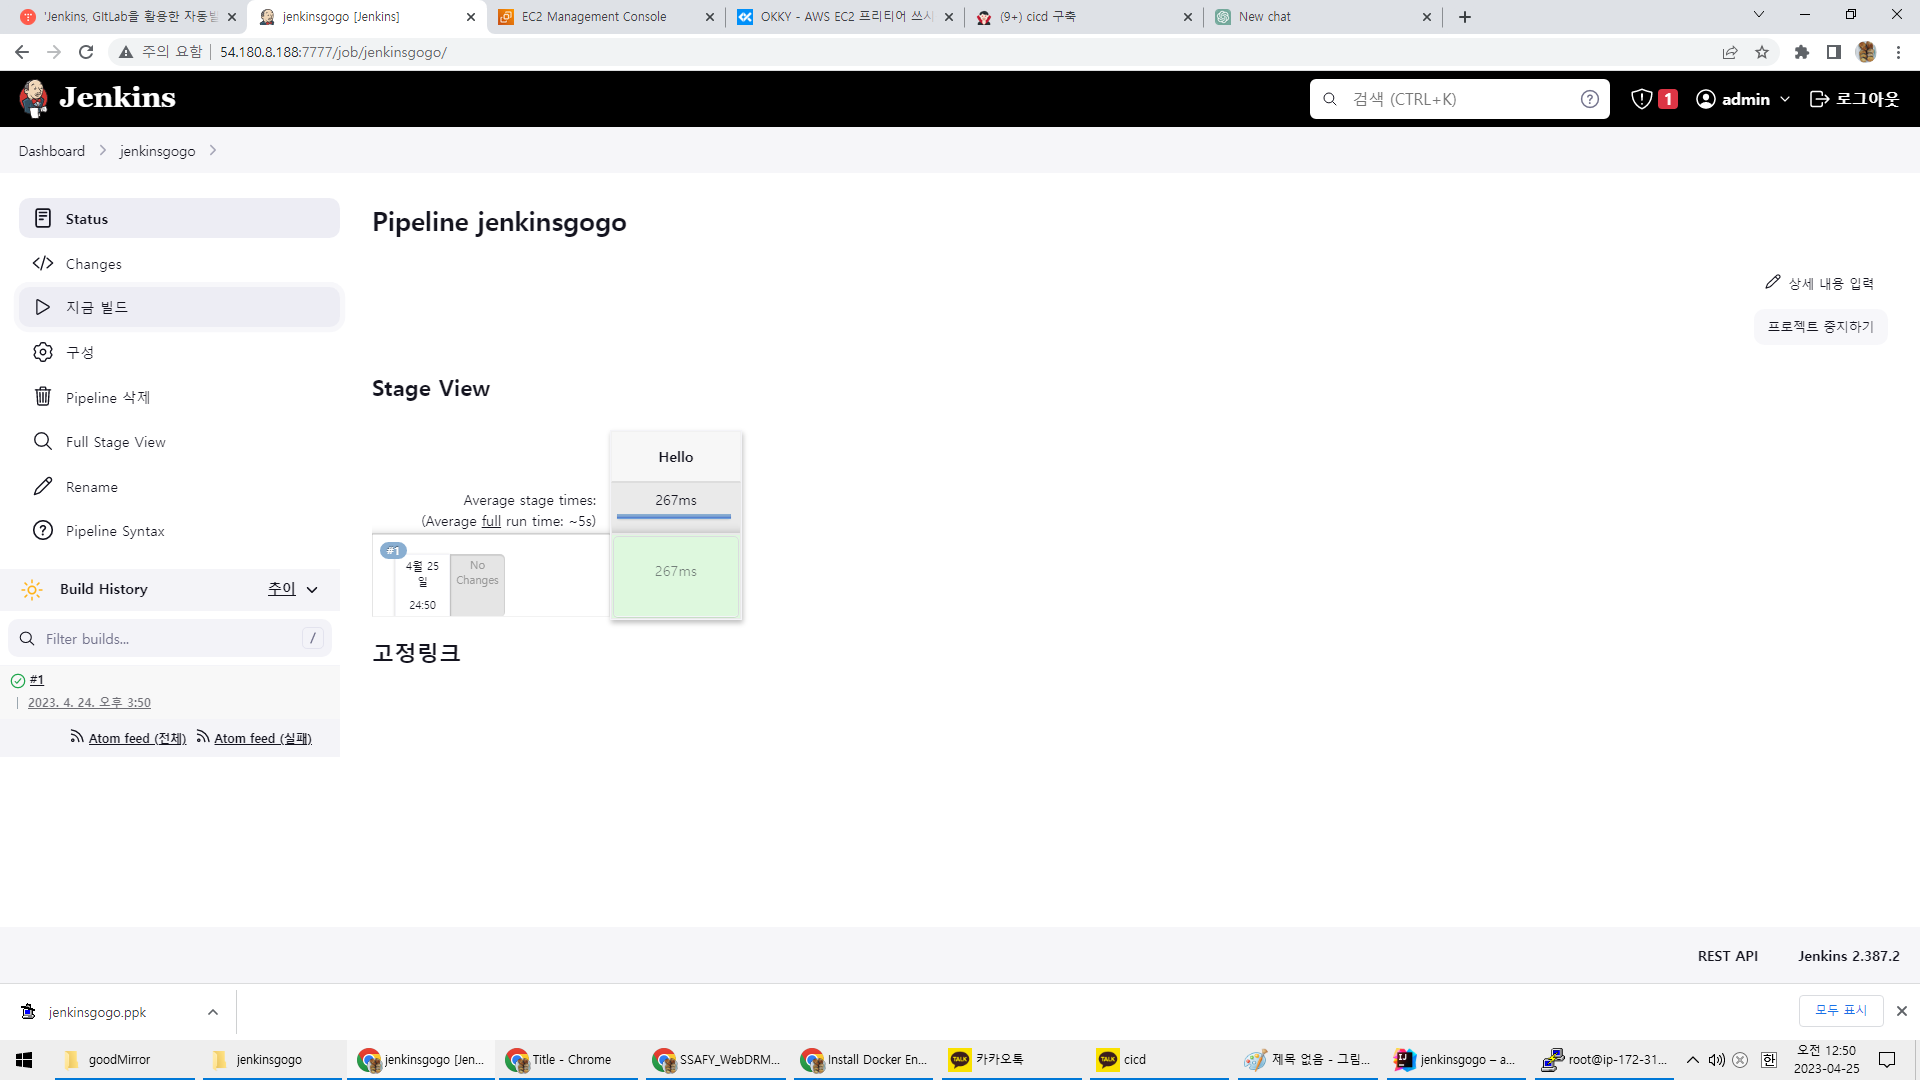Click the 로그아웃 logout link

click(x=1855, y=99)
